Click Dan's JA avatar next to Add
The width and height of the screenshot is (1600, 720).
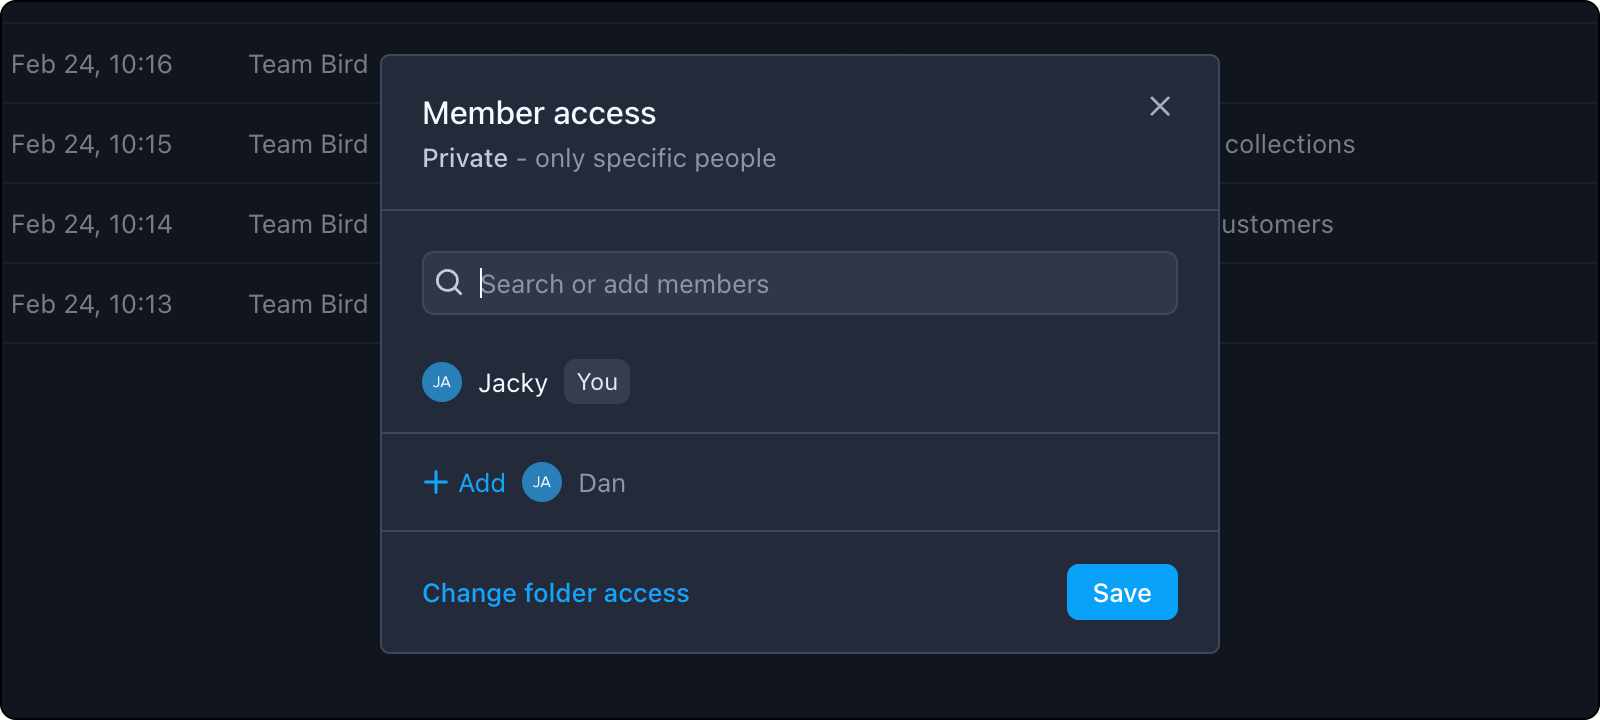pyautogui.click(x=541, y=482)
